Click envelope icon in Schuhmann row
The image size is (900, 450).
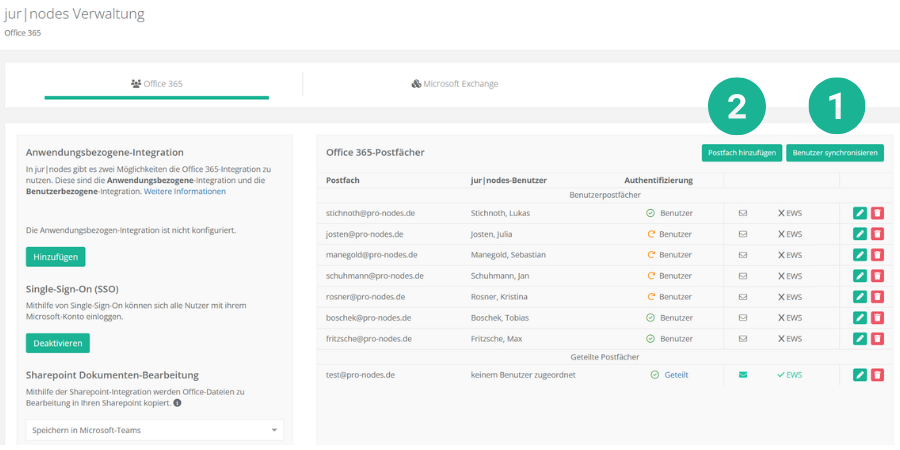(742, 276)
